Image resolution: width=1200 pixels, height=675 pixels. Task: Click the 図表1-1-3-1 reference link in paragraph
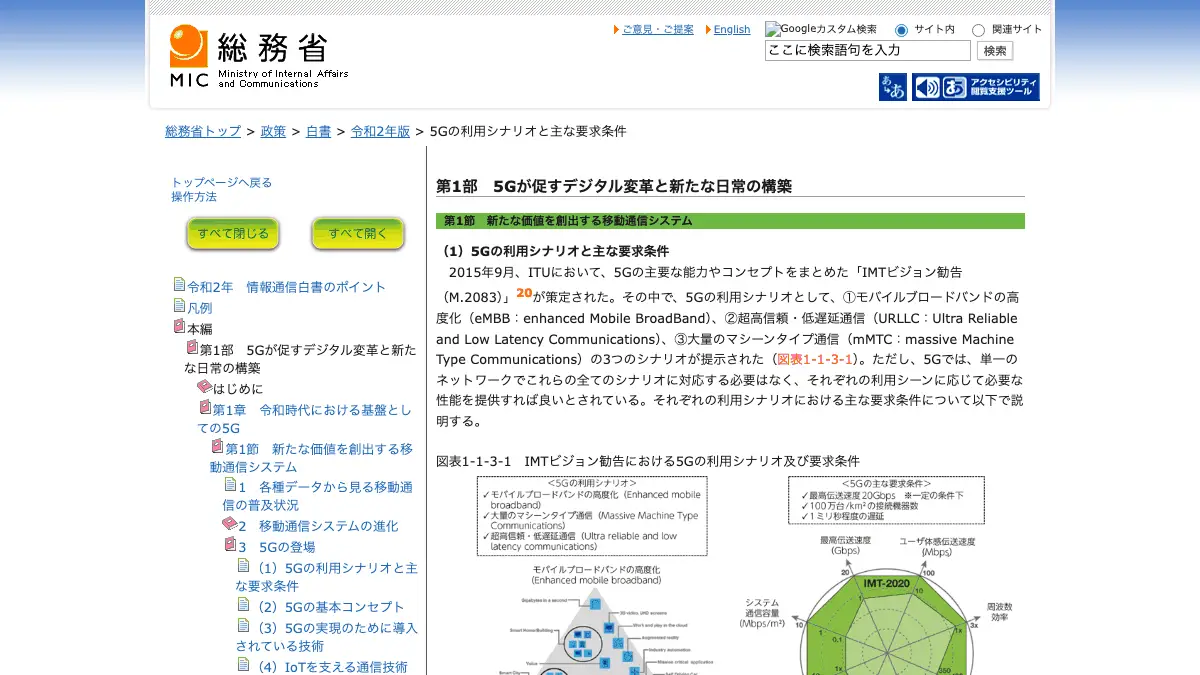[814, 359]
